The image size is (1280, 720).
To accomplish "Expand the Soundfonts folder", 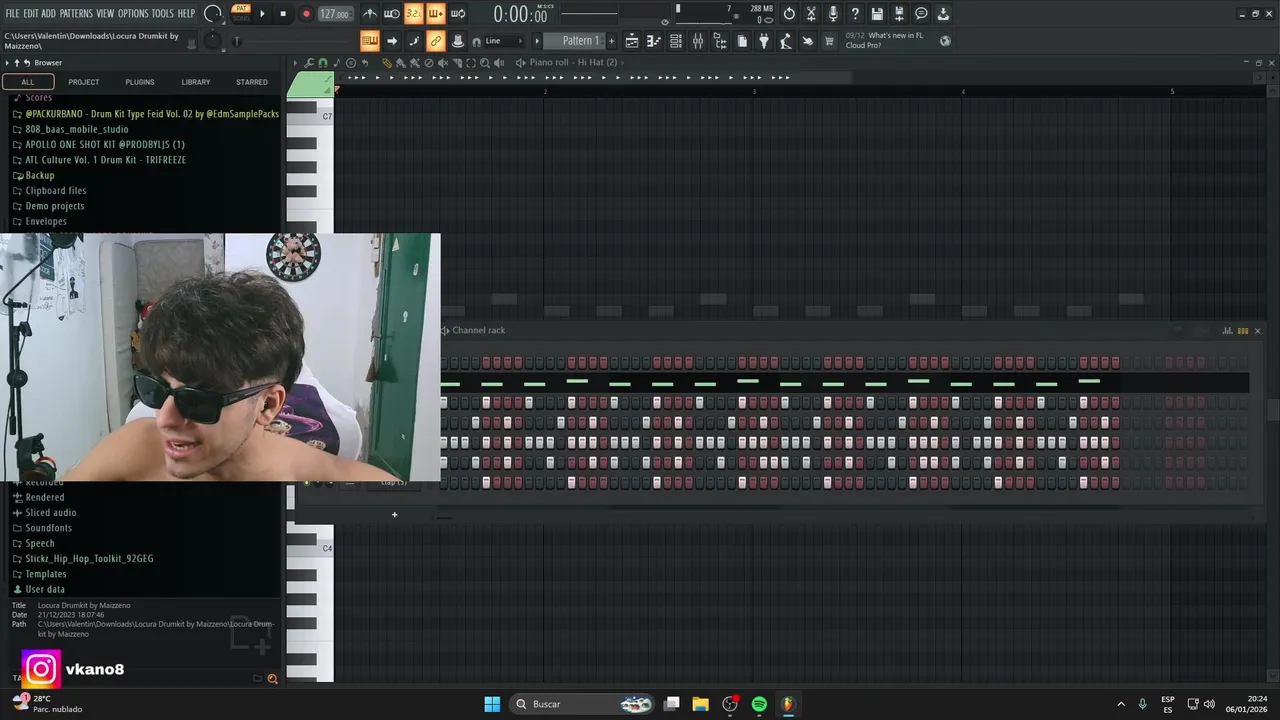I will pyautogui.click(x=48, y=528).
